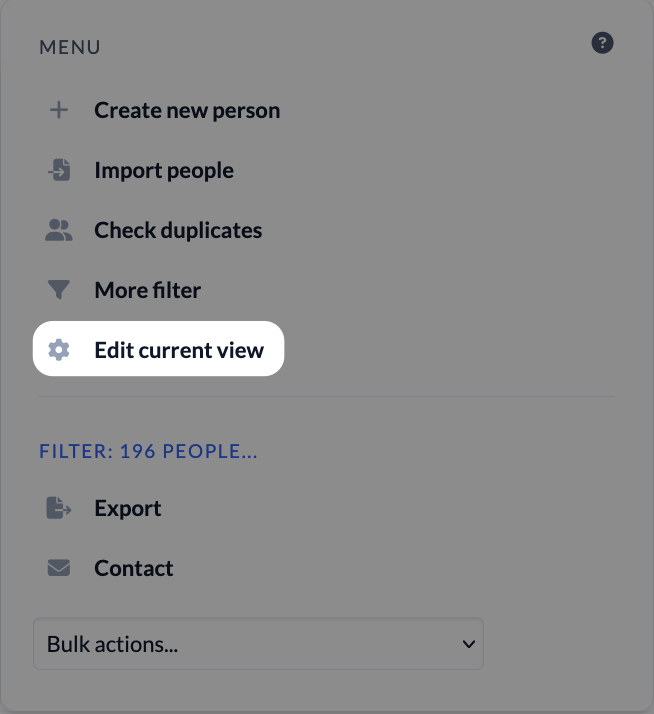
Task: Open 'Check duplicates' menu item
Action: 178,230
